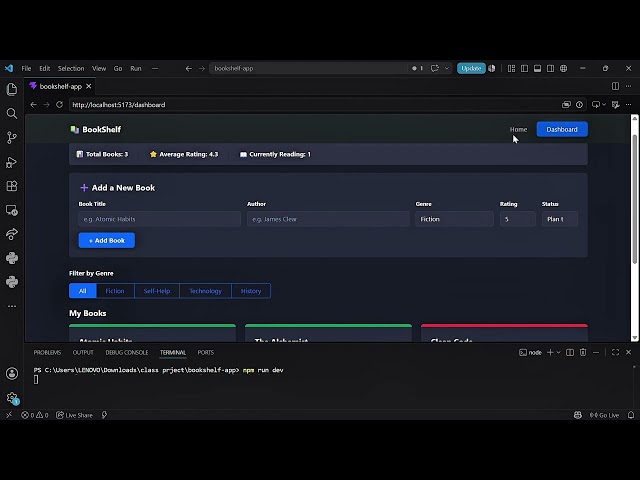
Task: Toggle the secondary side bar visibility
Action: (551, 69)
